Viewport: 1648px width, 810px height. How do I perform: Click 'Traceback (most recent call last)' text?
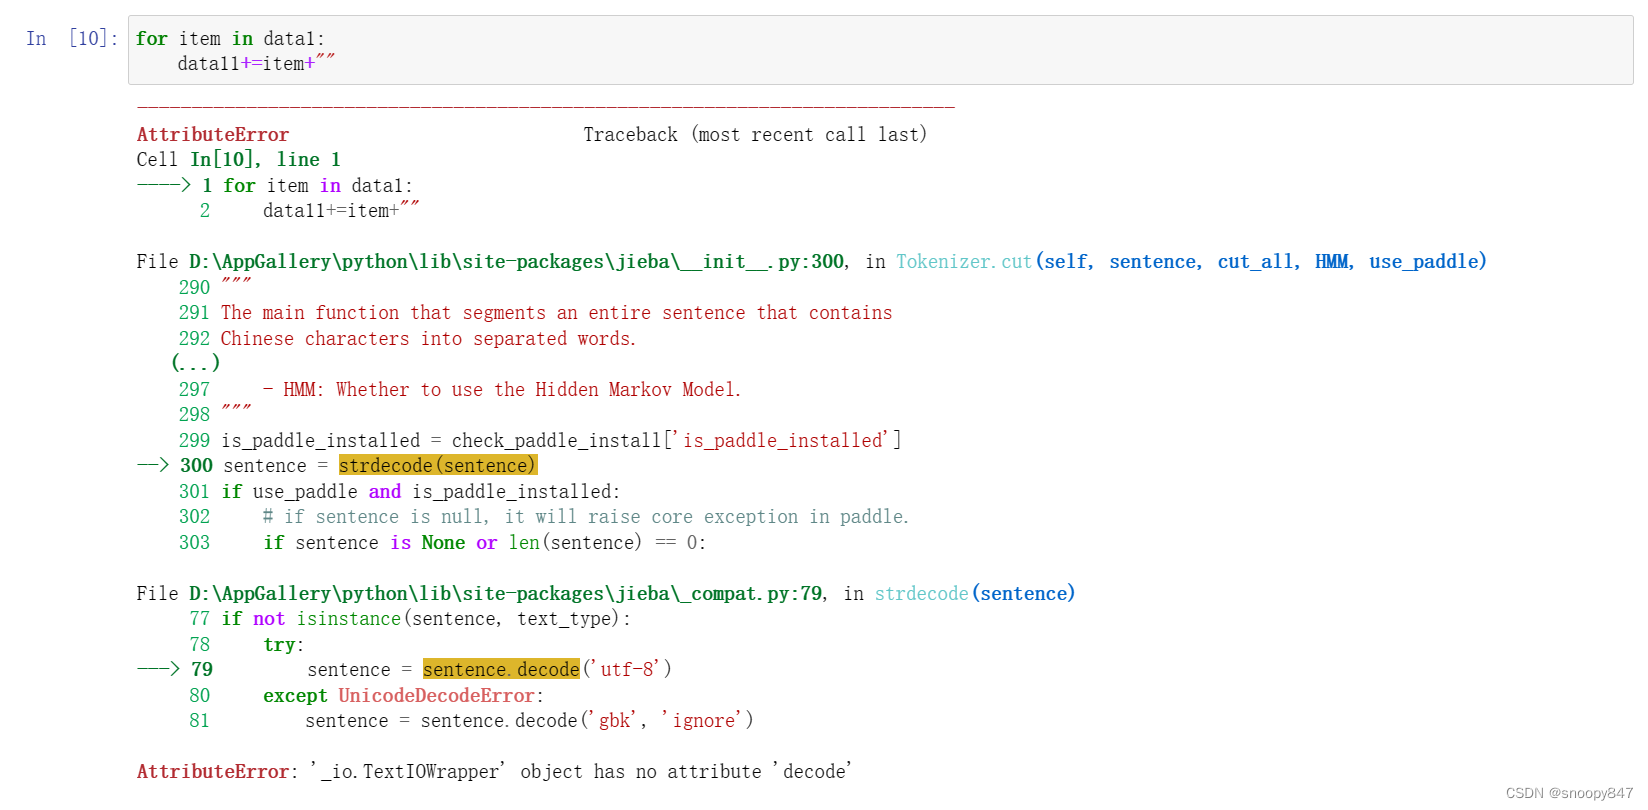pyautogui.click(x=755, y=134)
